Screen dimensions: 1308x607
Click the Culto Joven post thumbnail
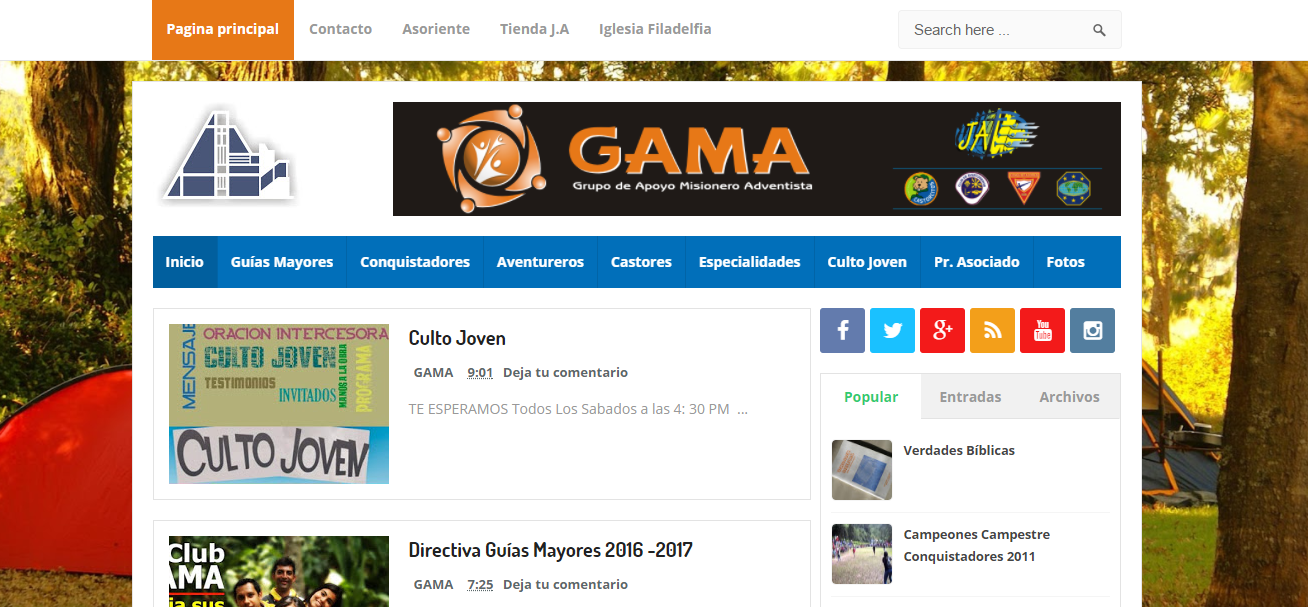pos(279,404)
